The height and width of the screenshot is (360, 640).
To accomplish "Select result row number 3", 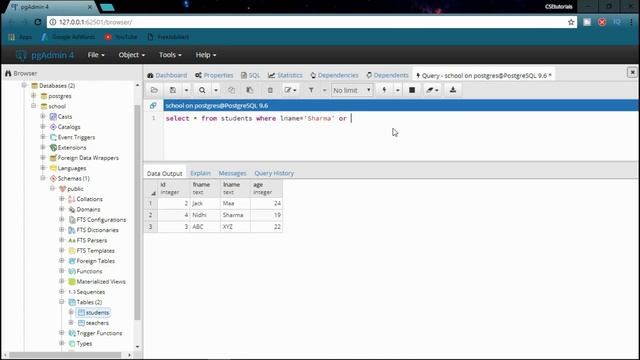I will tap(151, 227).
